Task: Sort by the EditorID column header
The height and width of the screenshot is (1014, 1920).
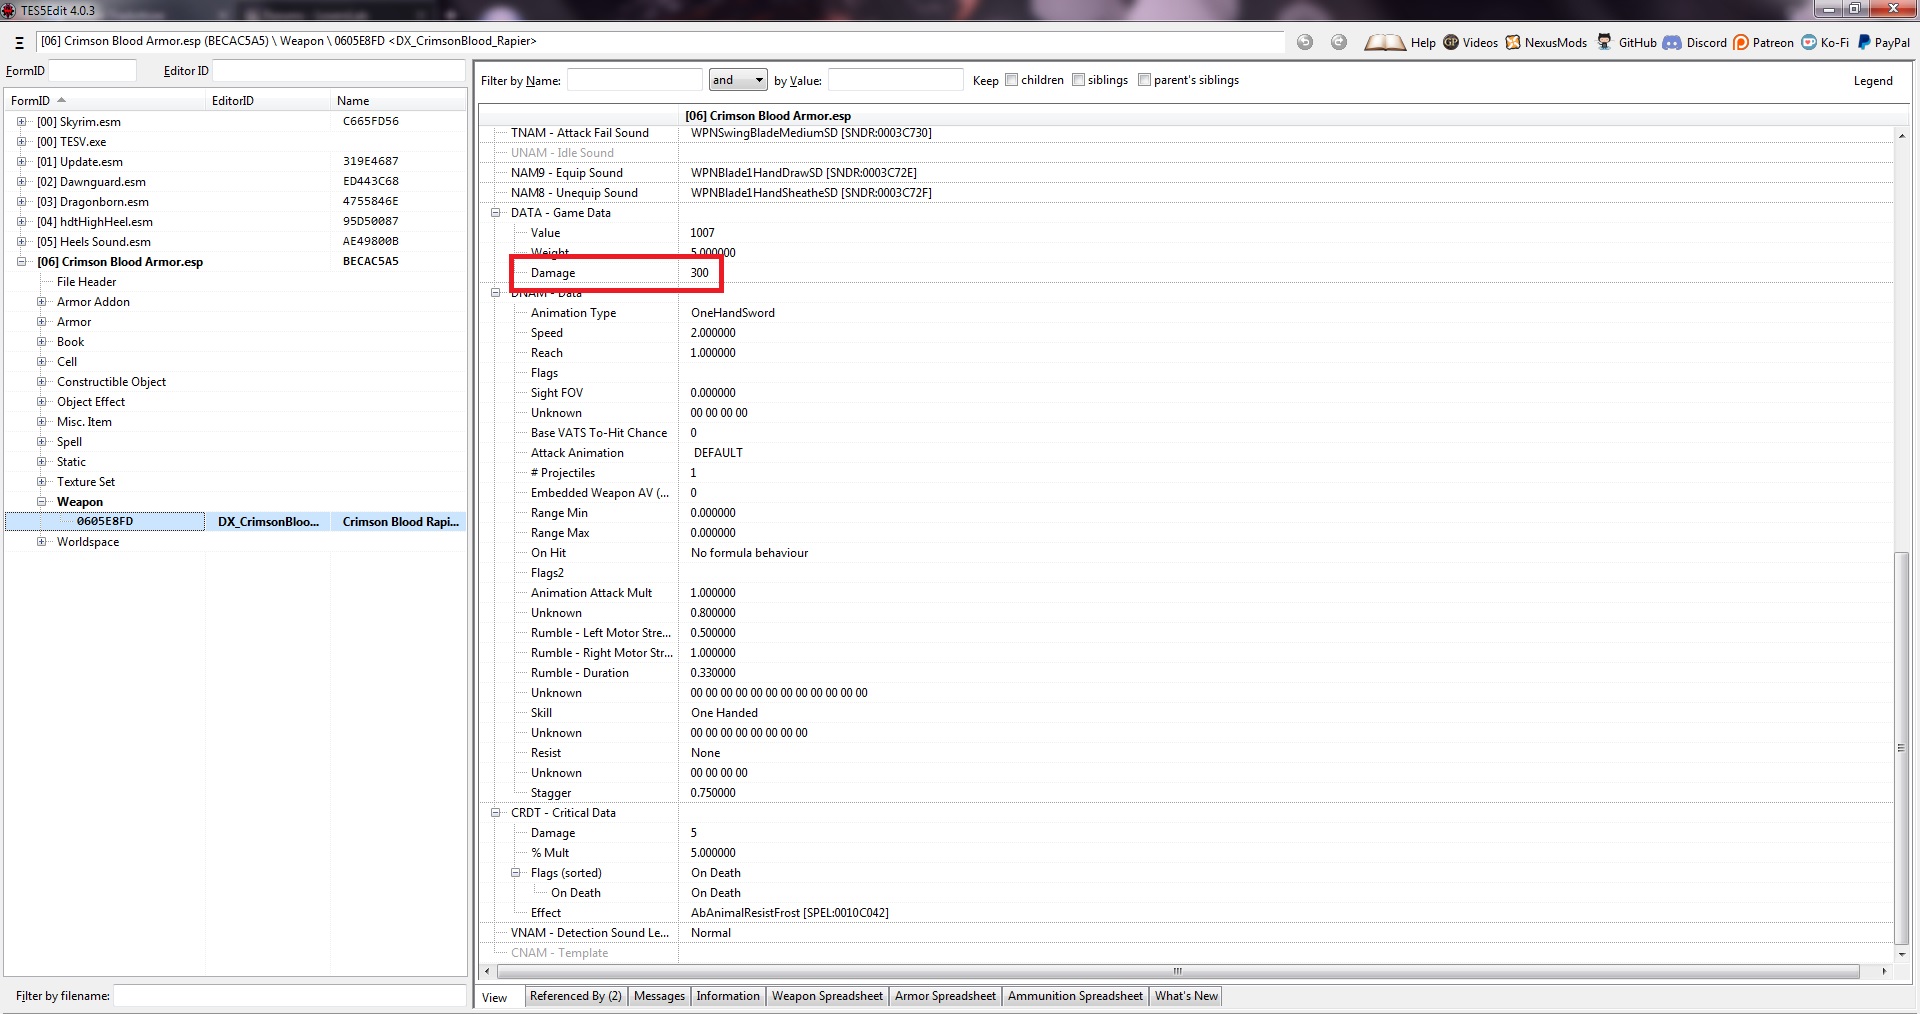Action: coord(268,101)
